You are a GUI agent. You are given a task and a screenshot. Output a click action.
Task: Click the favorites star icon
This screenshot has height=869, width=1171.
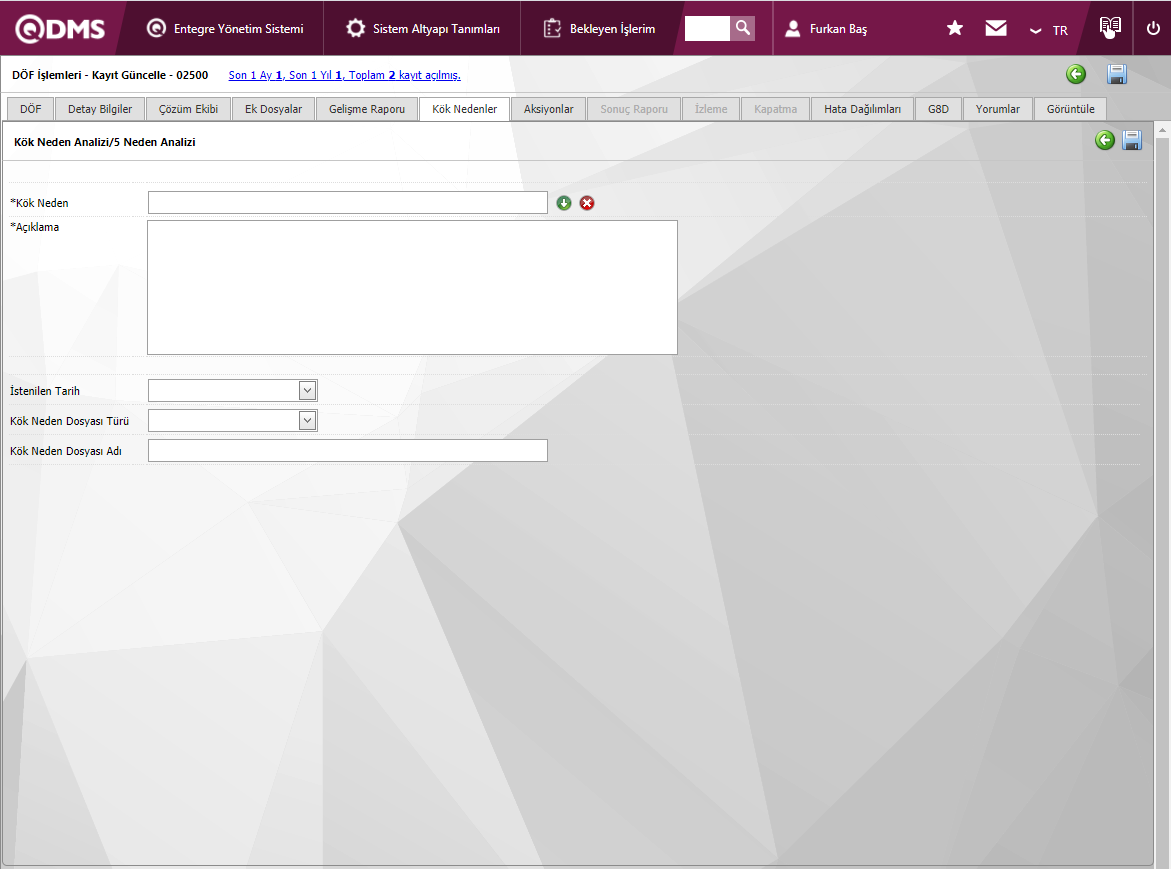[x=954, y=28]
